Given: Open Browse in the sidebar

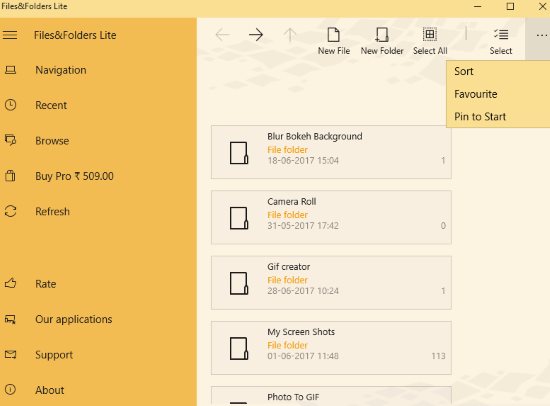Looking at the screenshot, I should coord(52,141).
